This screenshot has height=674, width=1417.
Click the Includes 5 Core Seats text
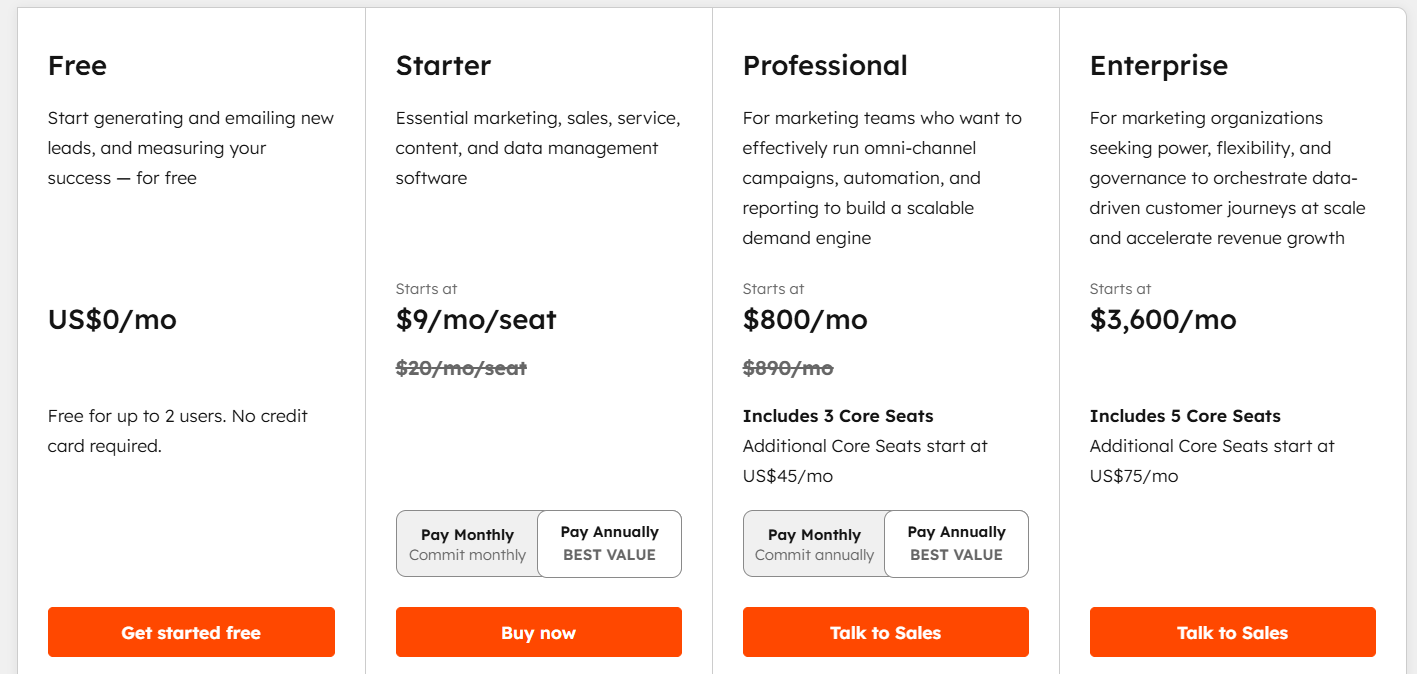(1185, 415)
